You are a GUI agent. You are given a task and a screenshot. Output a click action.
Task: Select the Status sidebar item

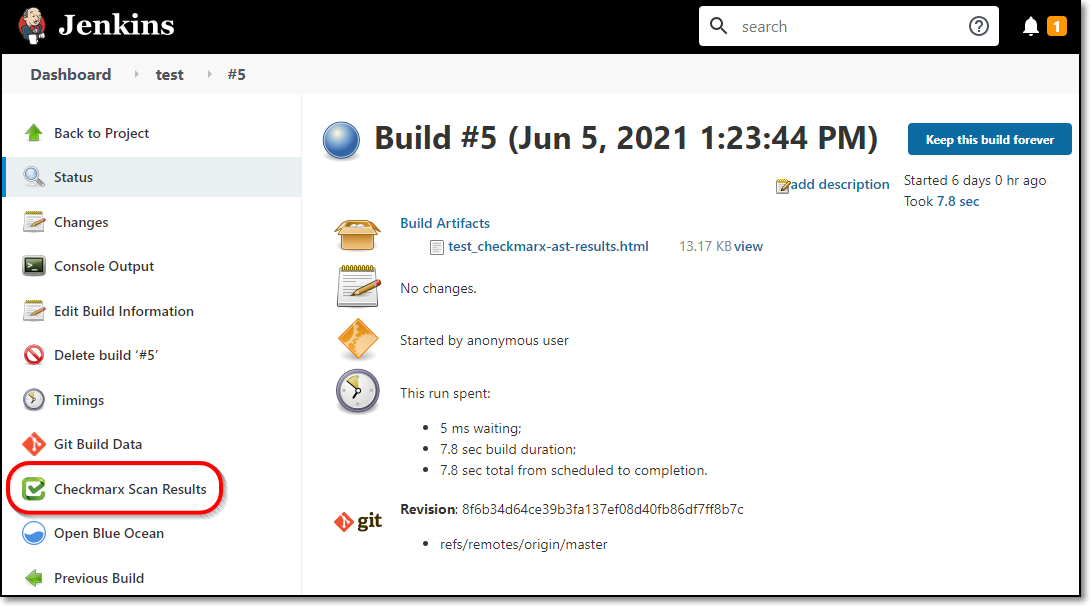click(152, 177)
